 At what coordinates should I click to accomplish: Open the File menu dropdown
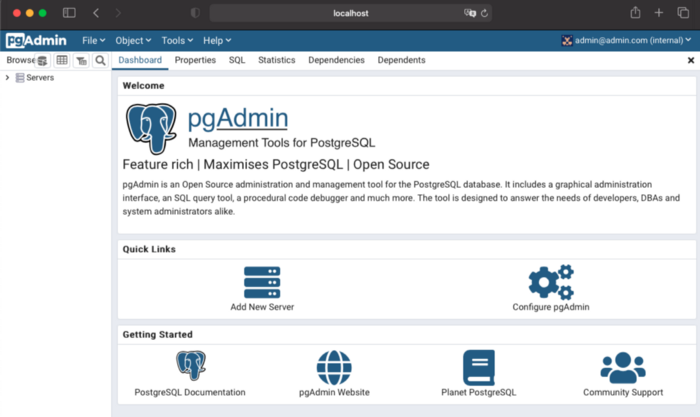tap(93, 41)
